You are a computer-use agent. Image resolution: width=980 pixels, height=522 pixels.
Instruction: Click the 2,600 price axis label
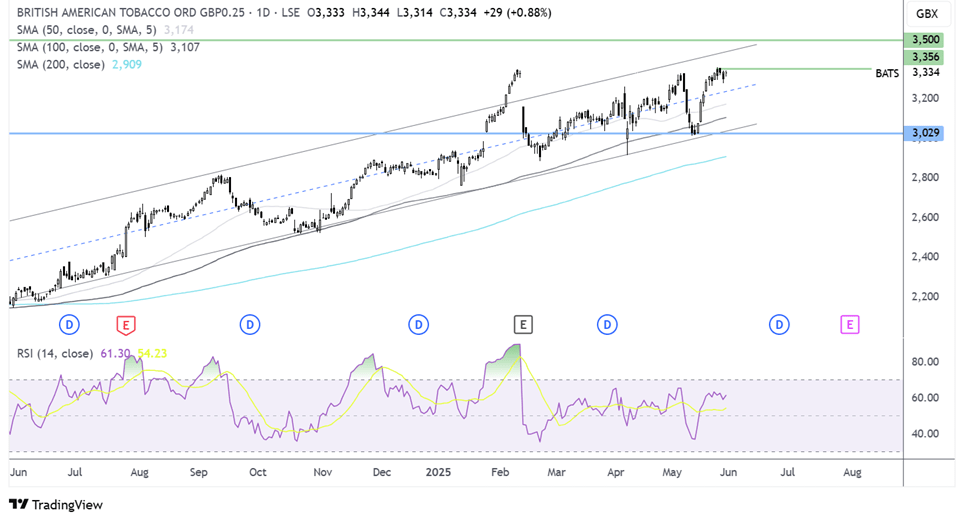(x=926, y=218)
